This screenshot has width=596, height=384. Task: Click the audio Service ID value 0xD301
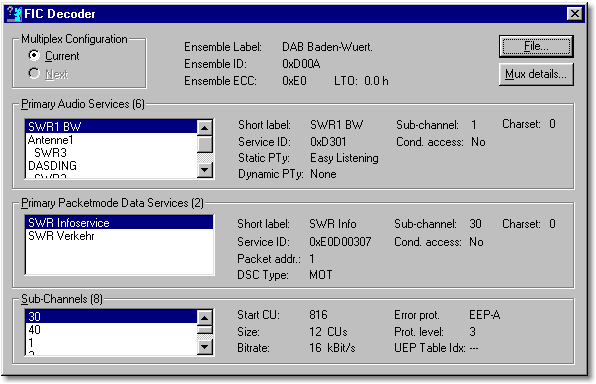pyautogui.click(x=328, y=142)
